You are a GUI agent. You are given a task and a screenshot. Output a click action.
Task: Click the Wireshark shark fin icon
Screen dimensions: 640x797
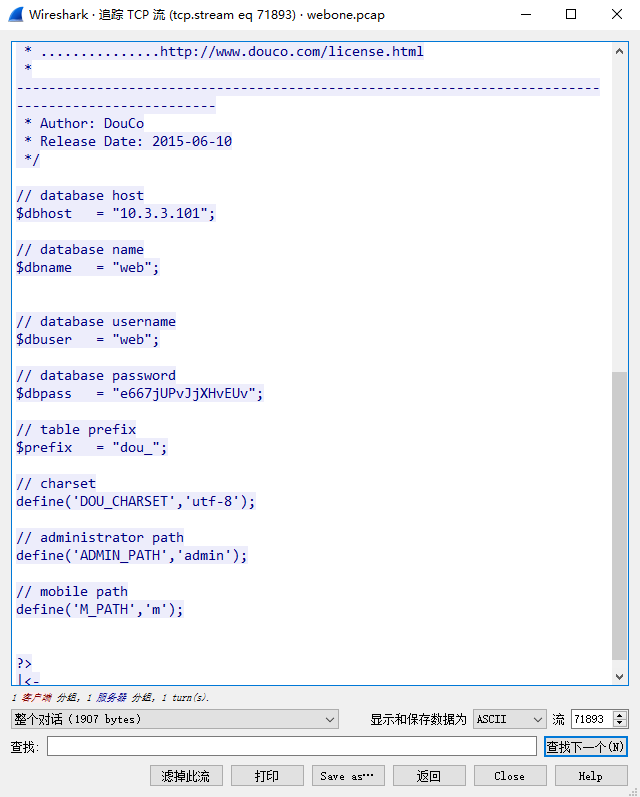coord(16,14)
